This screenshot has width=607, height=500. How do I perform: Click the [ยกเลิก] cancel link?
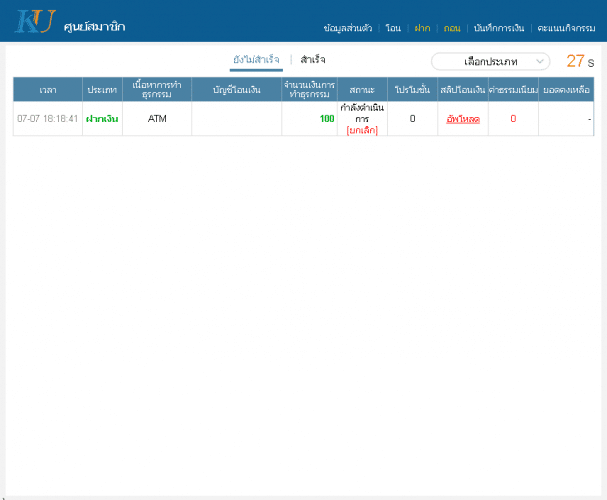pos(362,130)
